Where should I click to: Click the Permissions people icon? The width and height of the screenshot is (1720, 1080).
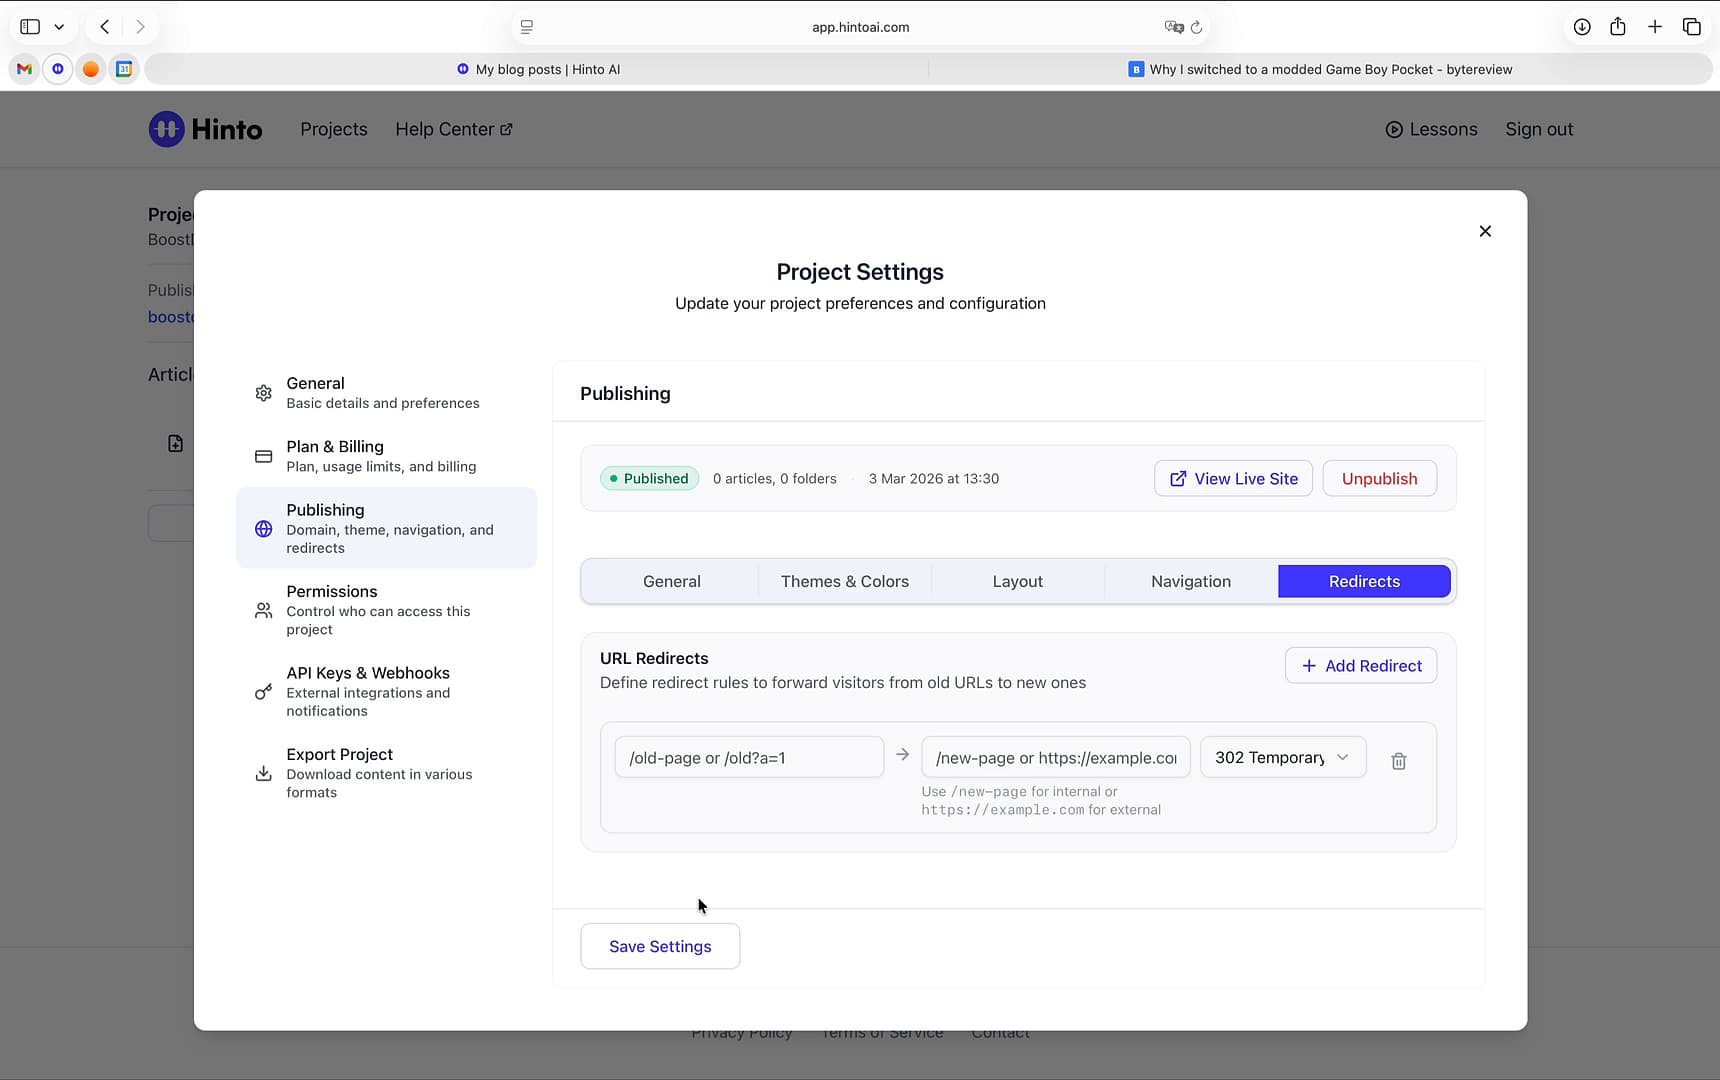pos(263,610)
